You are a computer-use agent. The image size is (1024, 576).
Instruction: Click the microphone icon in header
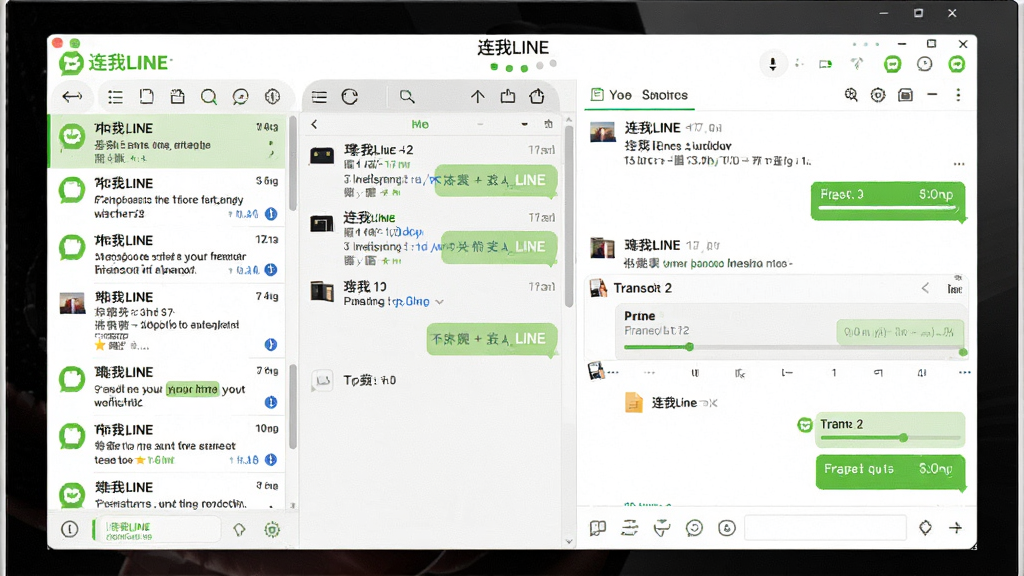773,64
